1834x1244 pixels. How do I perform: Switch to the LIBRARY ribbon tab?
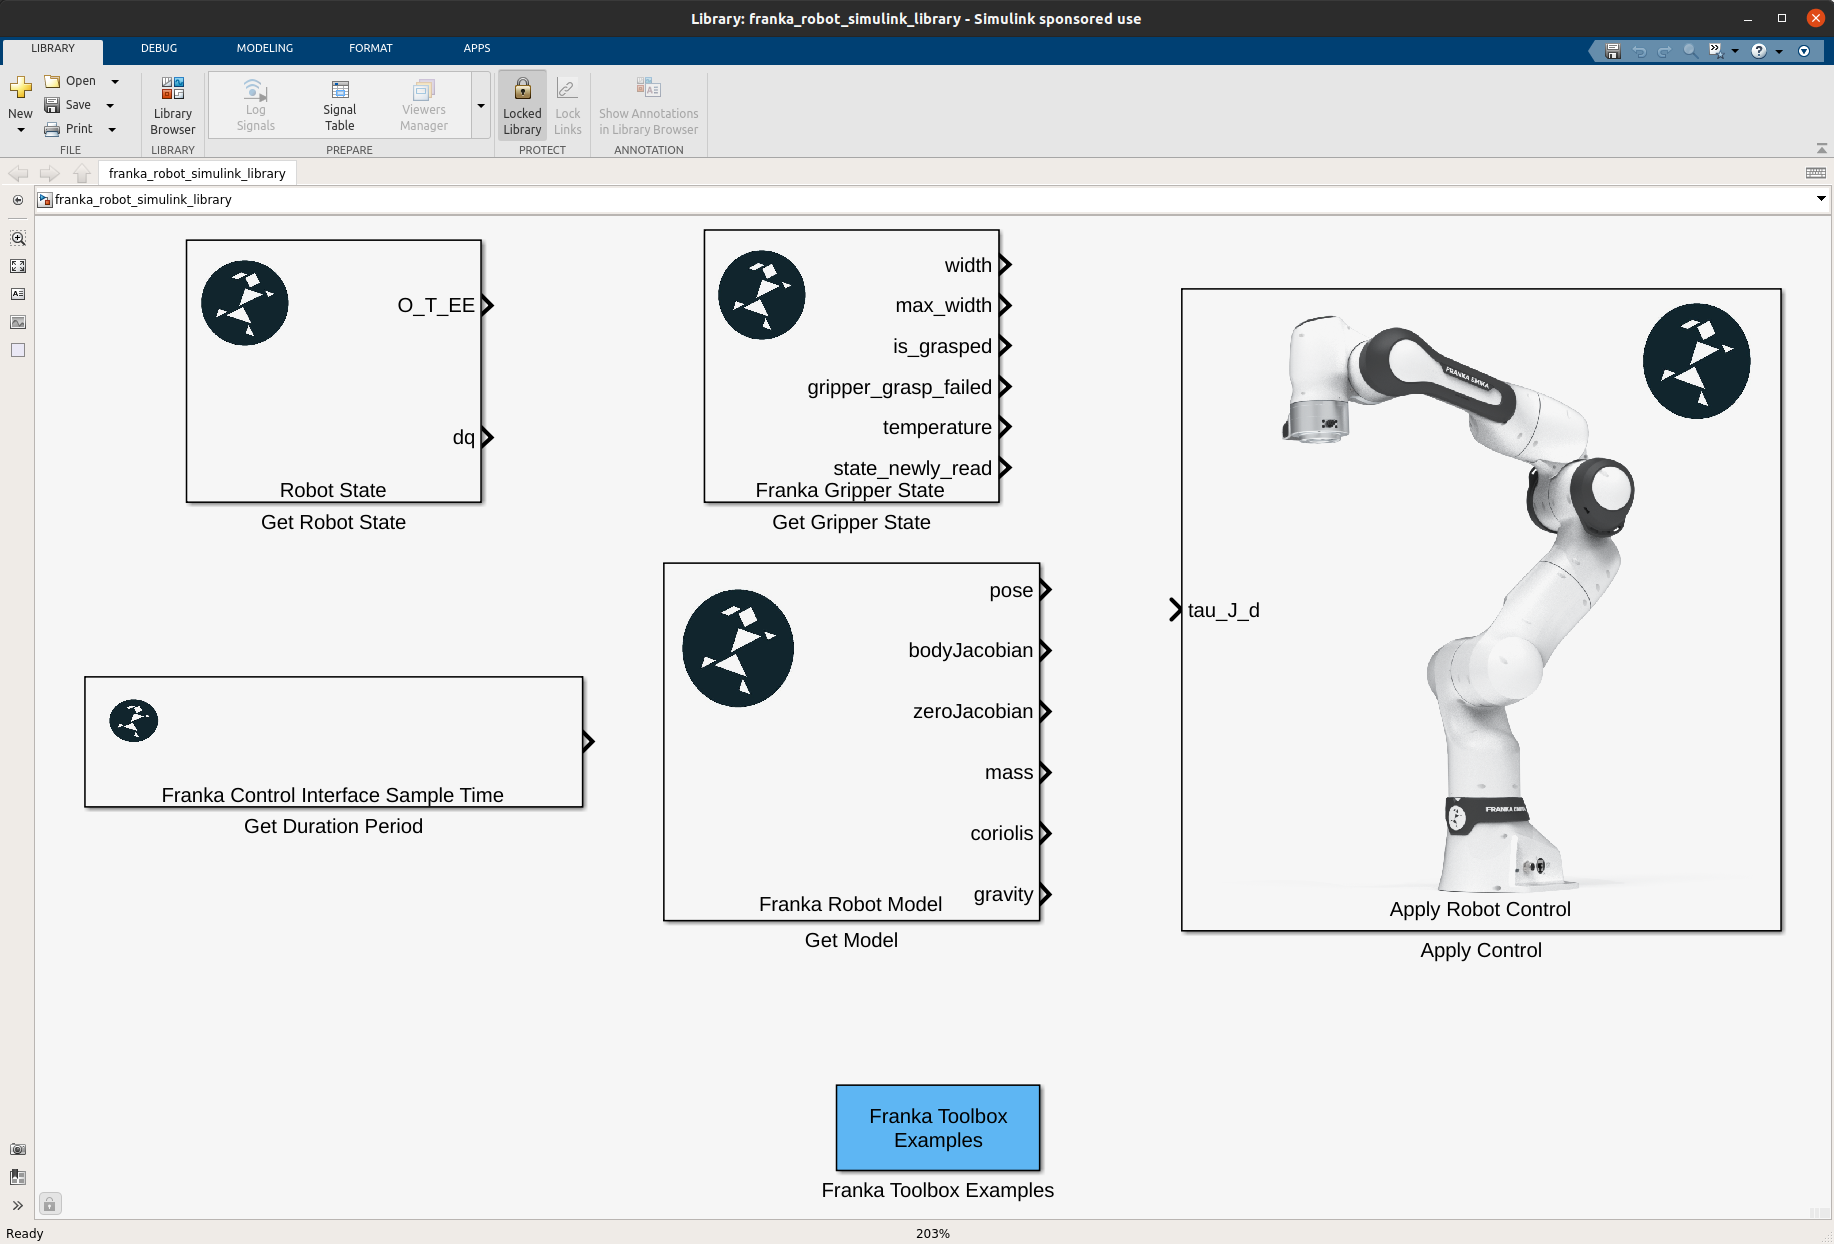point(53,48)
